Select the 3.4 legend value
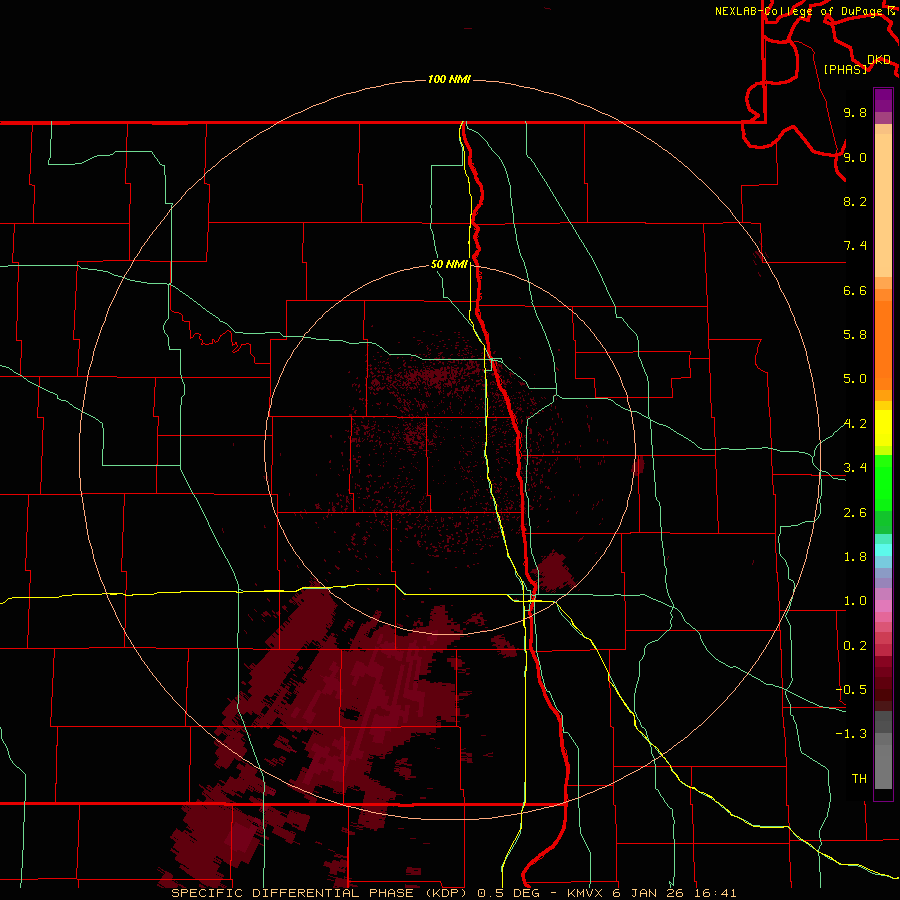 855,468
